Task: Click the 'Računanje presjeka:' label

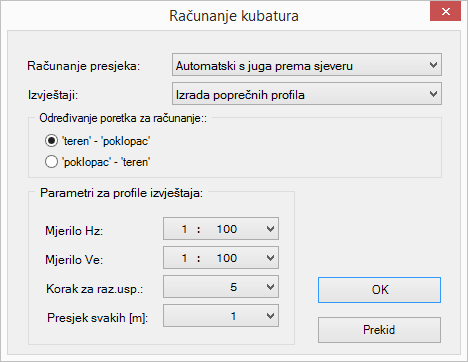Action: tap(84, 66)
